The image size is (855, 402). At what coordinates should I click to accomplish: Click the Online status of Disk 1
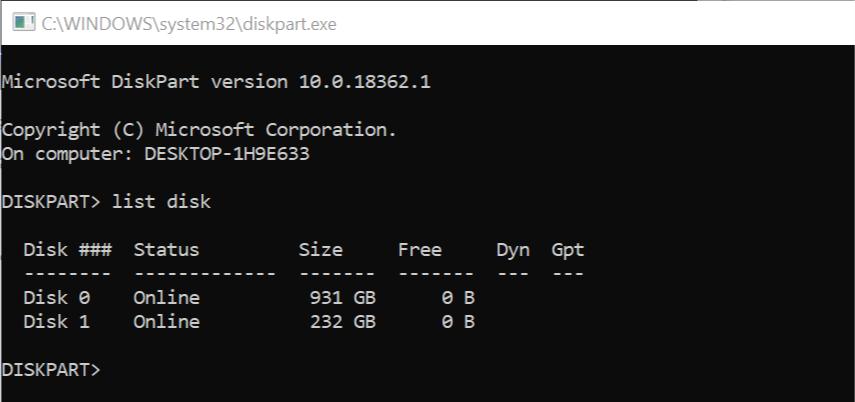click(x=166, y=322)
